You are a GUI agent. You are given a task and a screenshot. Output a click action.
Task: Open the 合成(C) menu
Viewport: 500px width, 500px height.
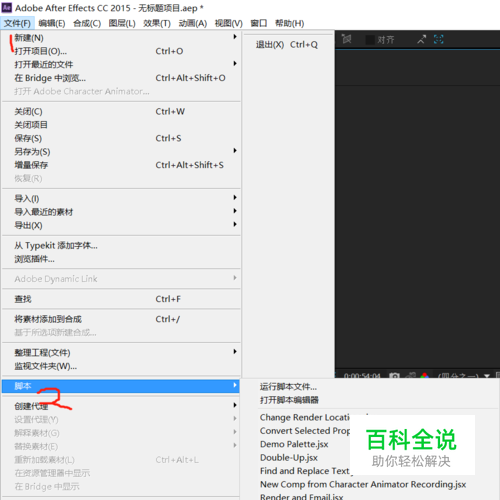click(x=87, y=23)
